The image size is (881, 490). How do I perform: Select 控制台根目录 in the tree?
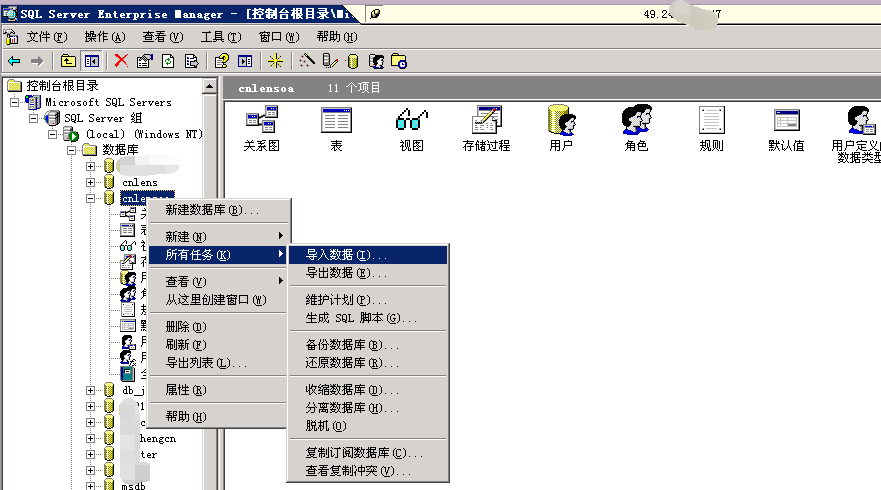click(x=62, y=86)
